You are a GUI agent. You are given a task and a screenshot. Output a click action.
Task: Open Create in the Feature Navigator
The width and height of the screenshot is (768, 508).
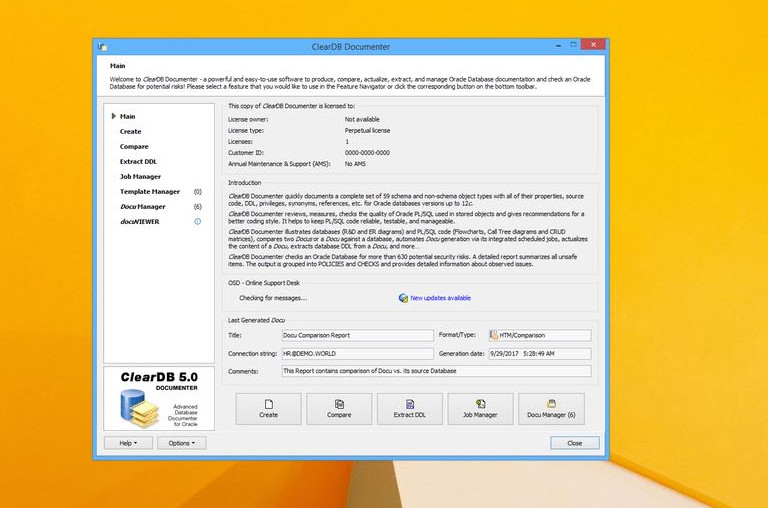pos(130,131)
